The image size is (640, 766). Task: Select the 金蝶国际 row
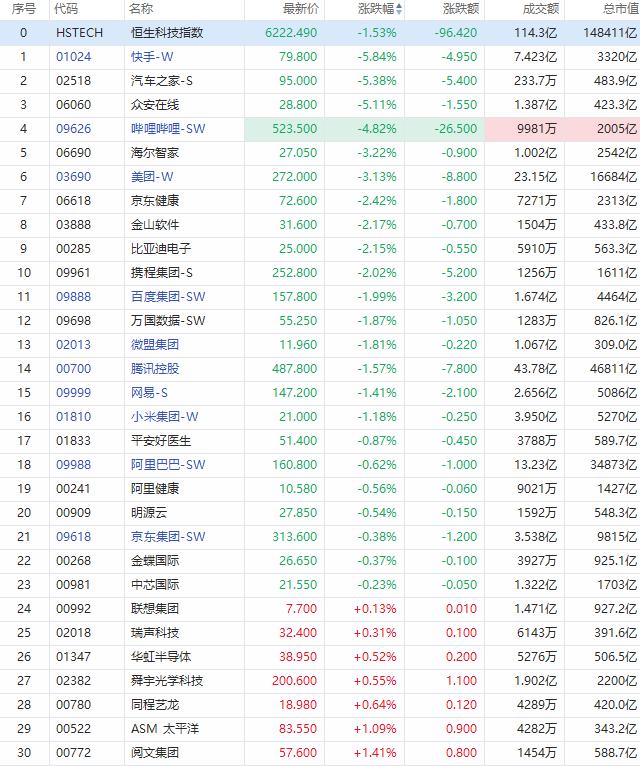[x=320, y=560]
